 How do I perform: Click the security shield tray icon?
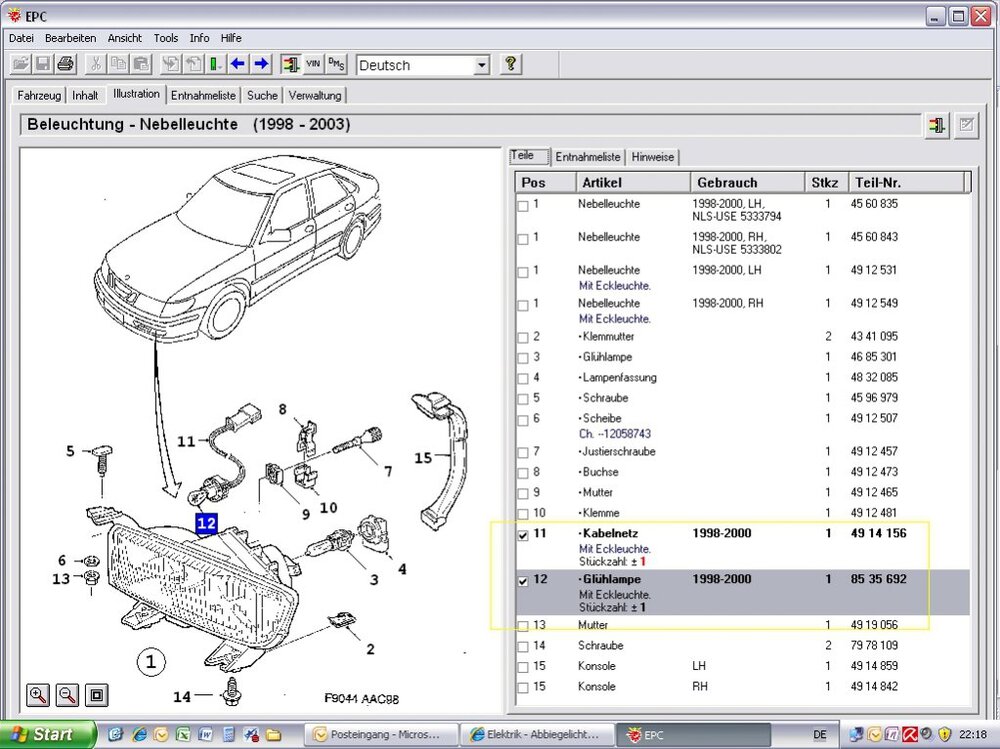click(945, 734)
